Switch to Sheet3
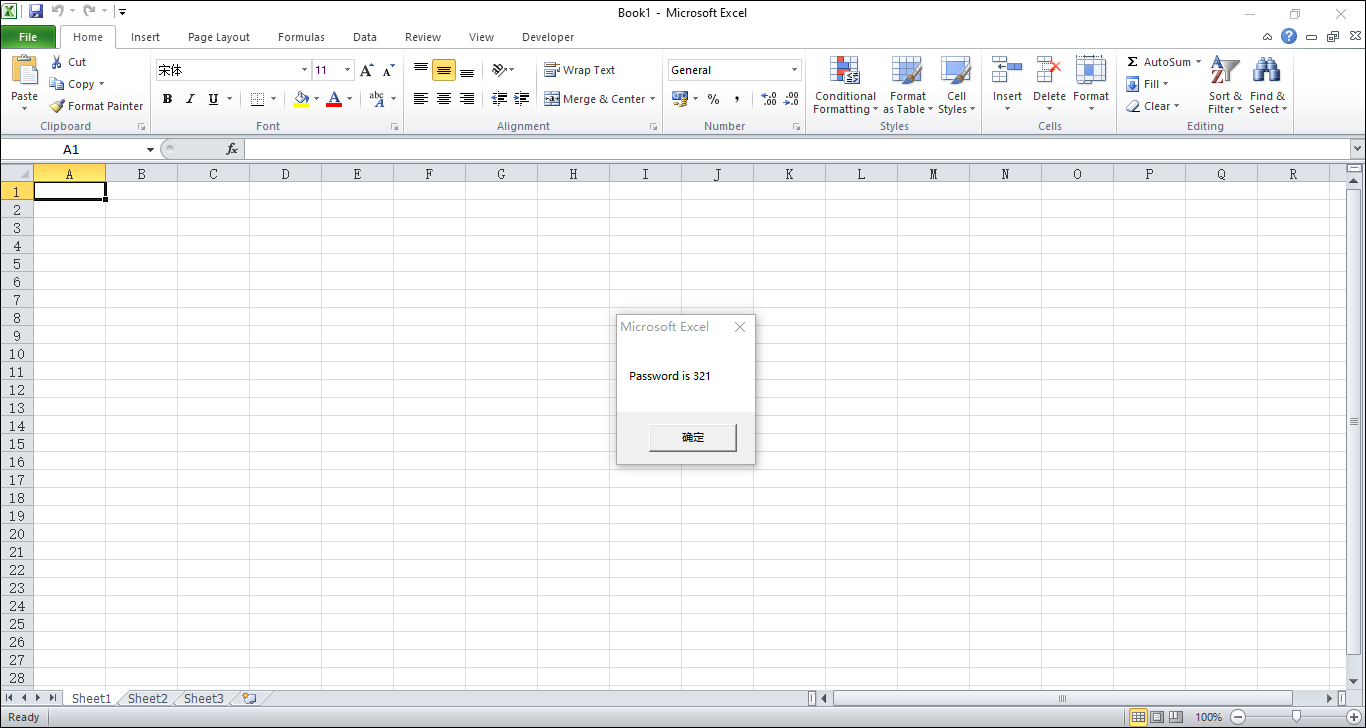Viewport: 1366px width, 728px height. [x=204, y=698]
